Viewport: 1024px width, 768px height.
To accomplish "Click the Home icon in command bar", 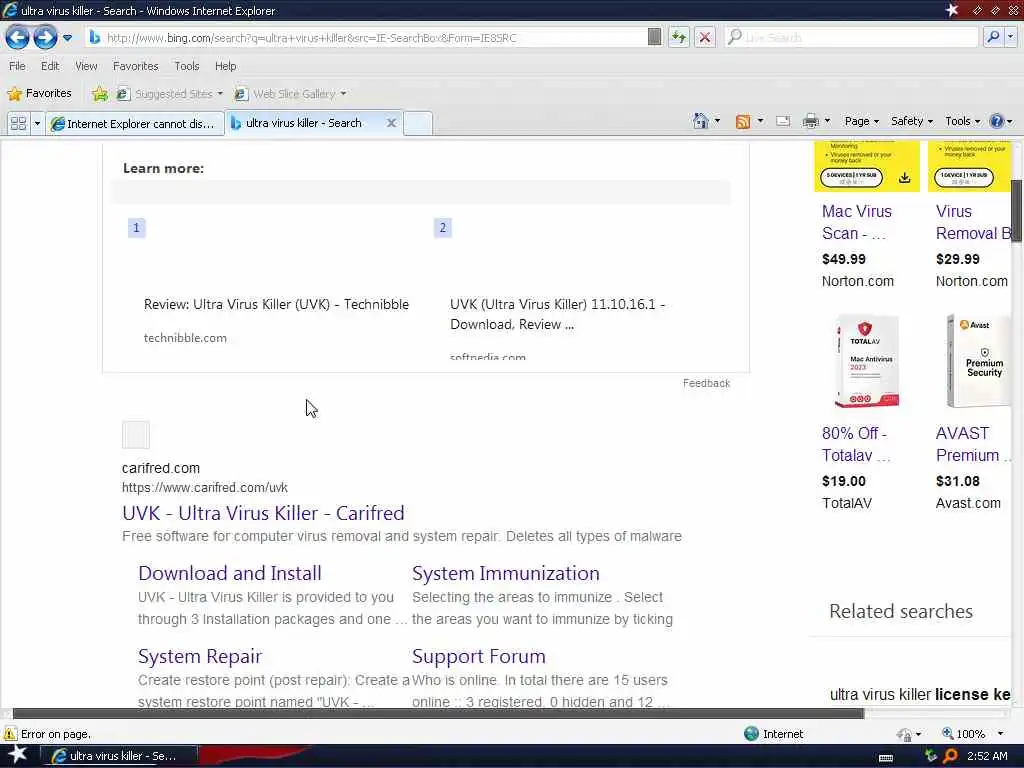I will pos(701,121).
